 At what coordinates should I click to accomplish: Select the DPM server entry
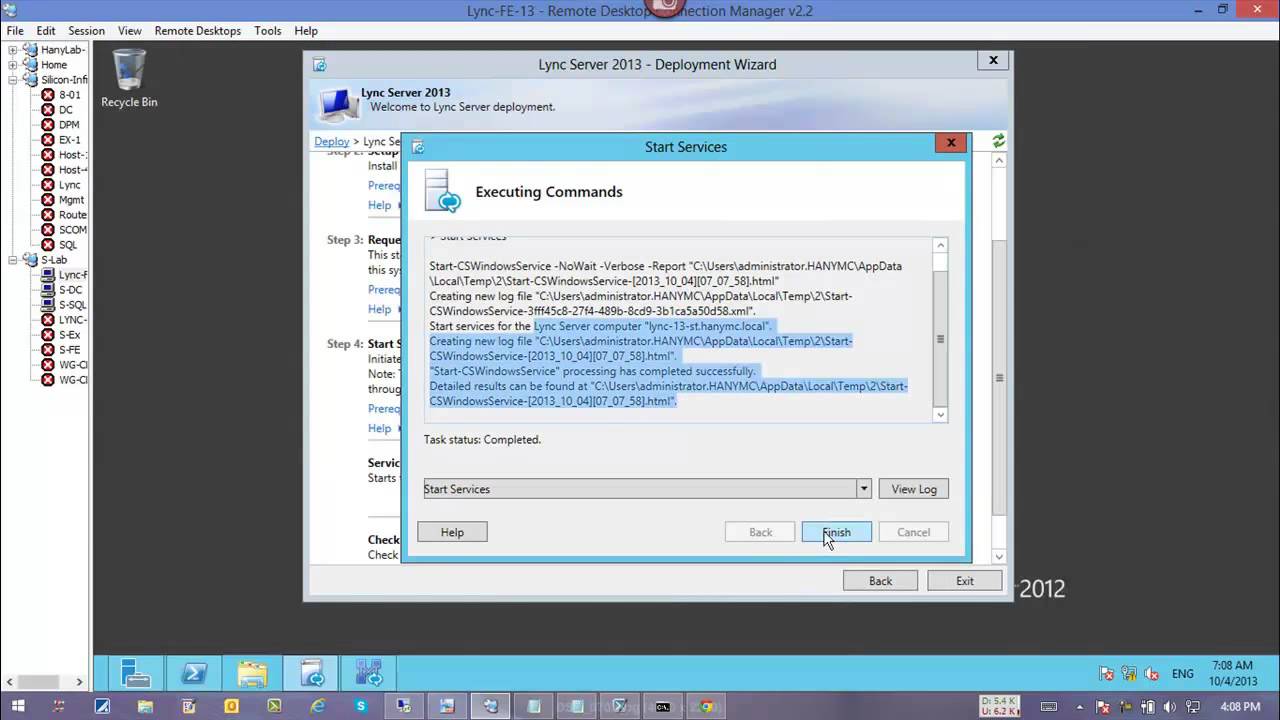(69, 125)
